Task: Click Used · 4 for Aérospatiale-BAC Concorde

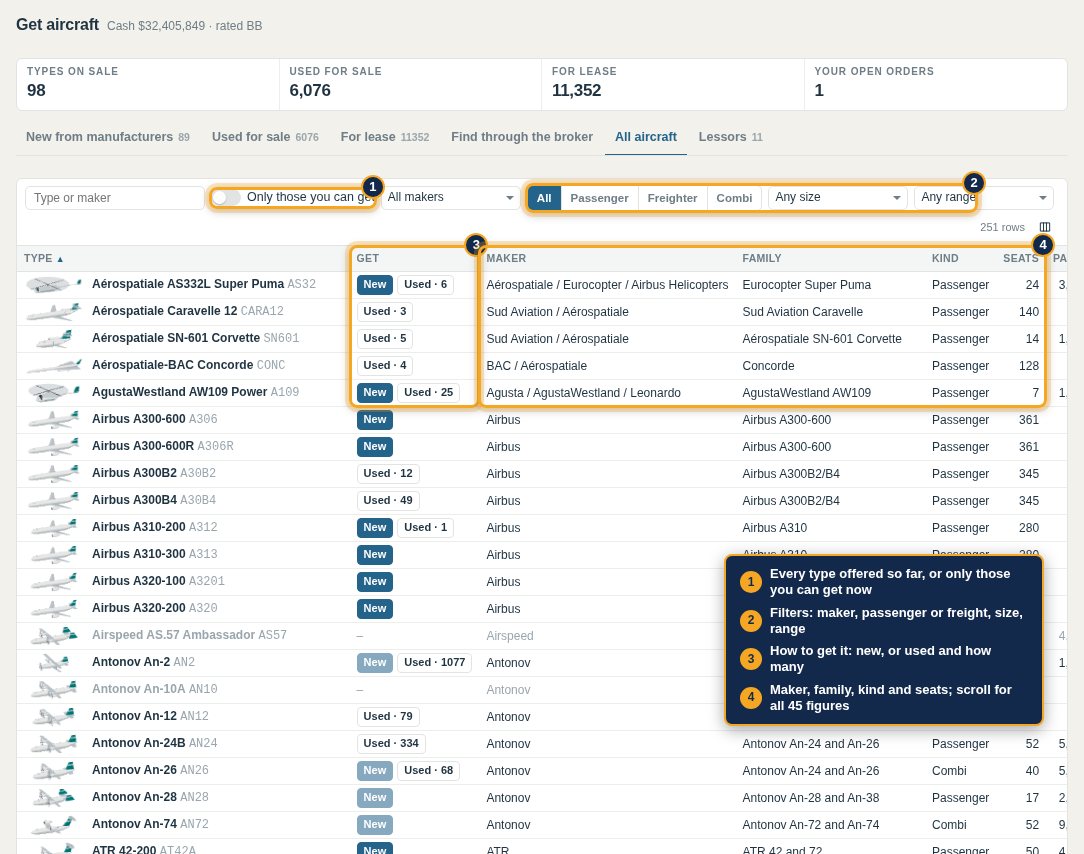Action: pyautogui.click(x=385, y=365)
